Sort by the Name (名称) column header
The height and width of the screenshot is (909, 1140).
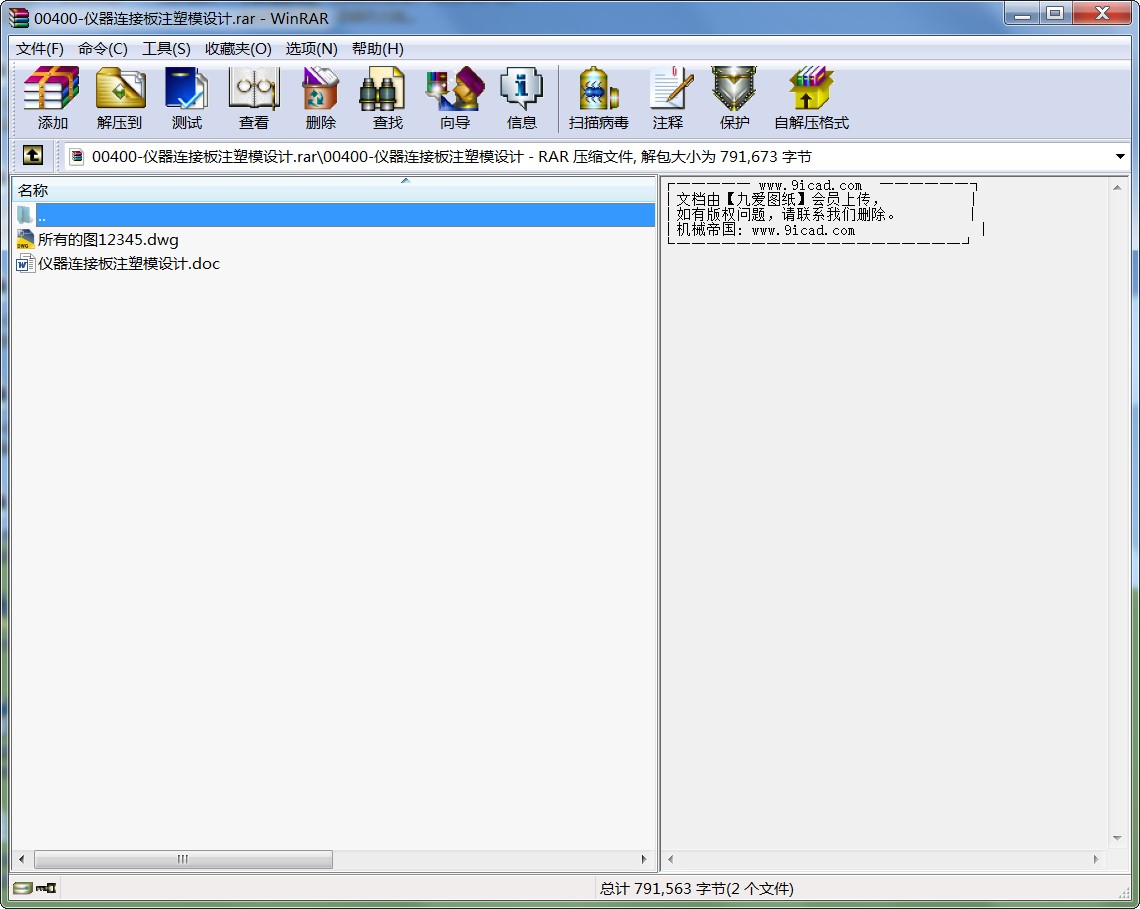click(x=200, y=190)
